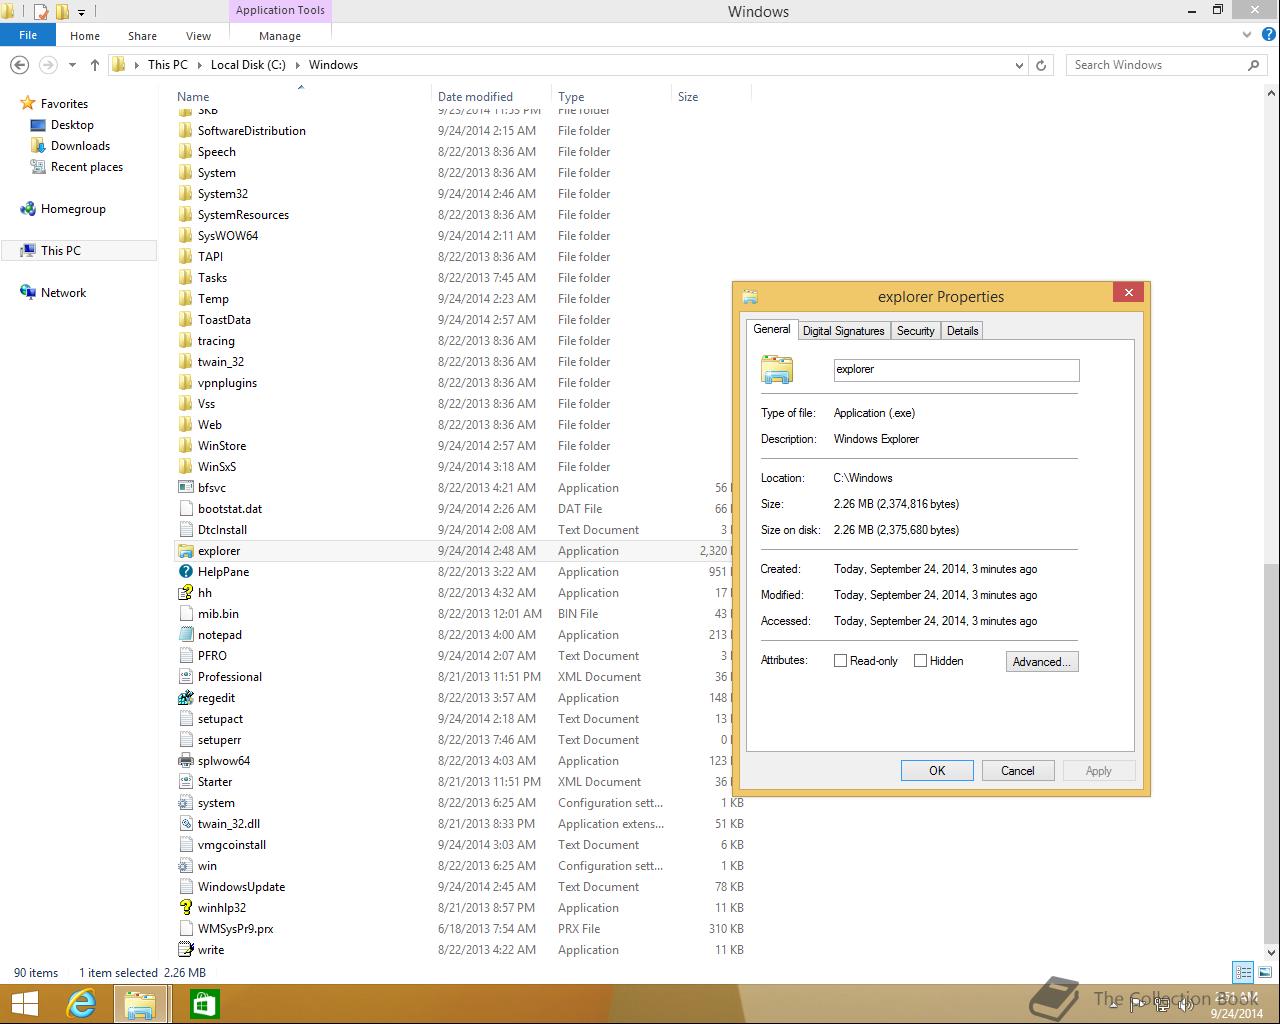Open Internet Explorer from taskbar
1280x1024 pixels.
[81, 1004]
